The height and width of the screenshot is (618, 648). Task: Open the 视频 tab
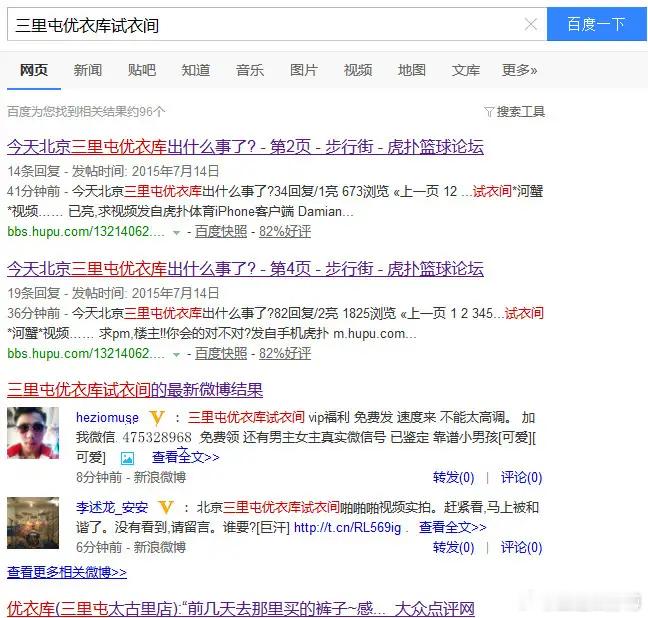click(358, 70)
